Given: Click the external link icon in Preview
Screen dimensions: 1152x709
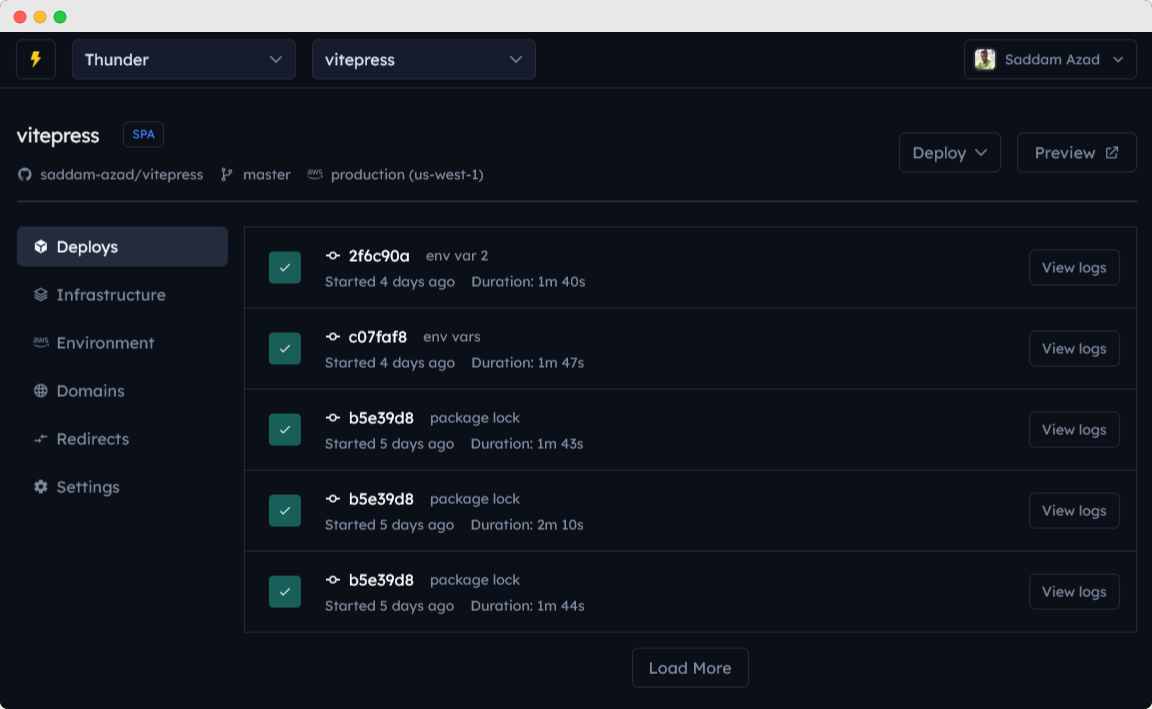Looking at the screenshot, I should pos(1112,152).
